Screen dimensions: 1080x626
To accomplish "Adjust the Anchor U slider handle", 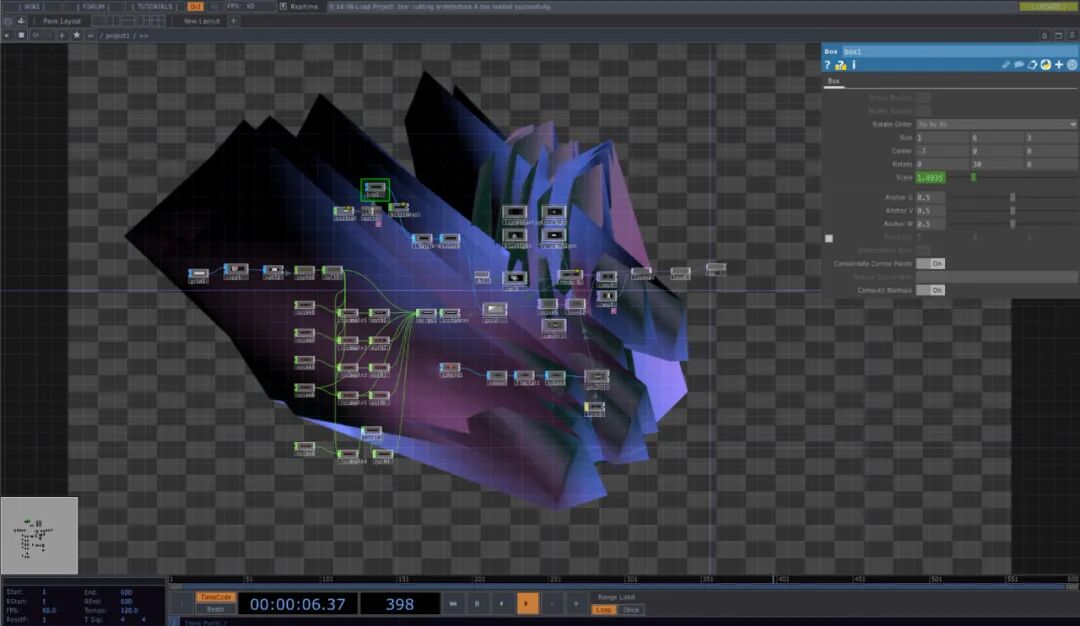I will [1012, 198].
